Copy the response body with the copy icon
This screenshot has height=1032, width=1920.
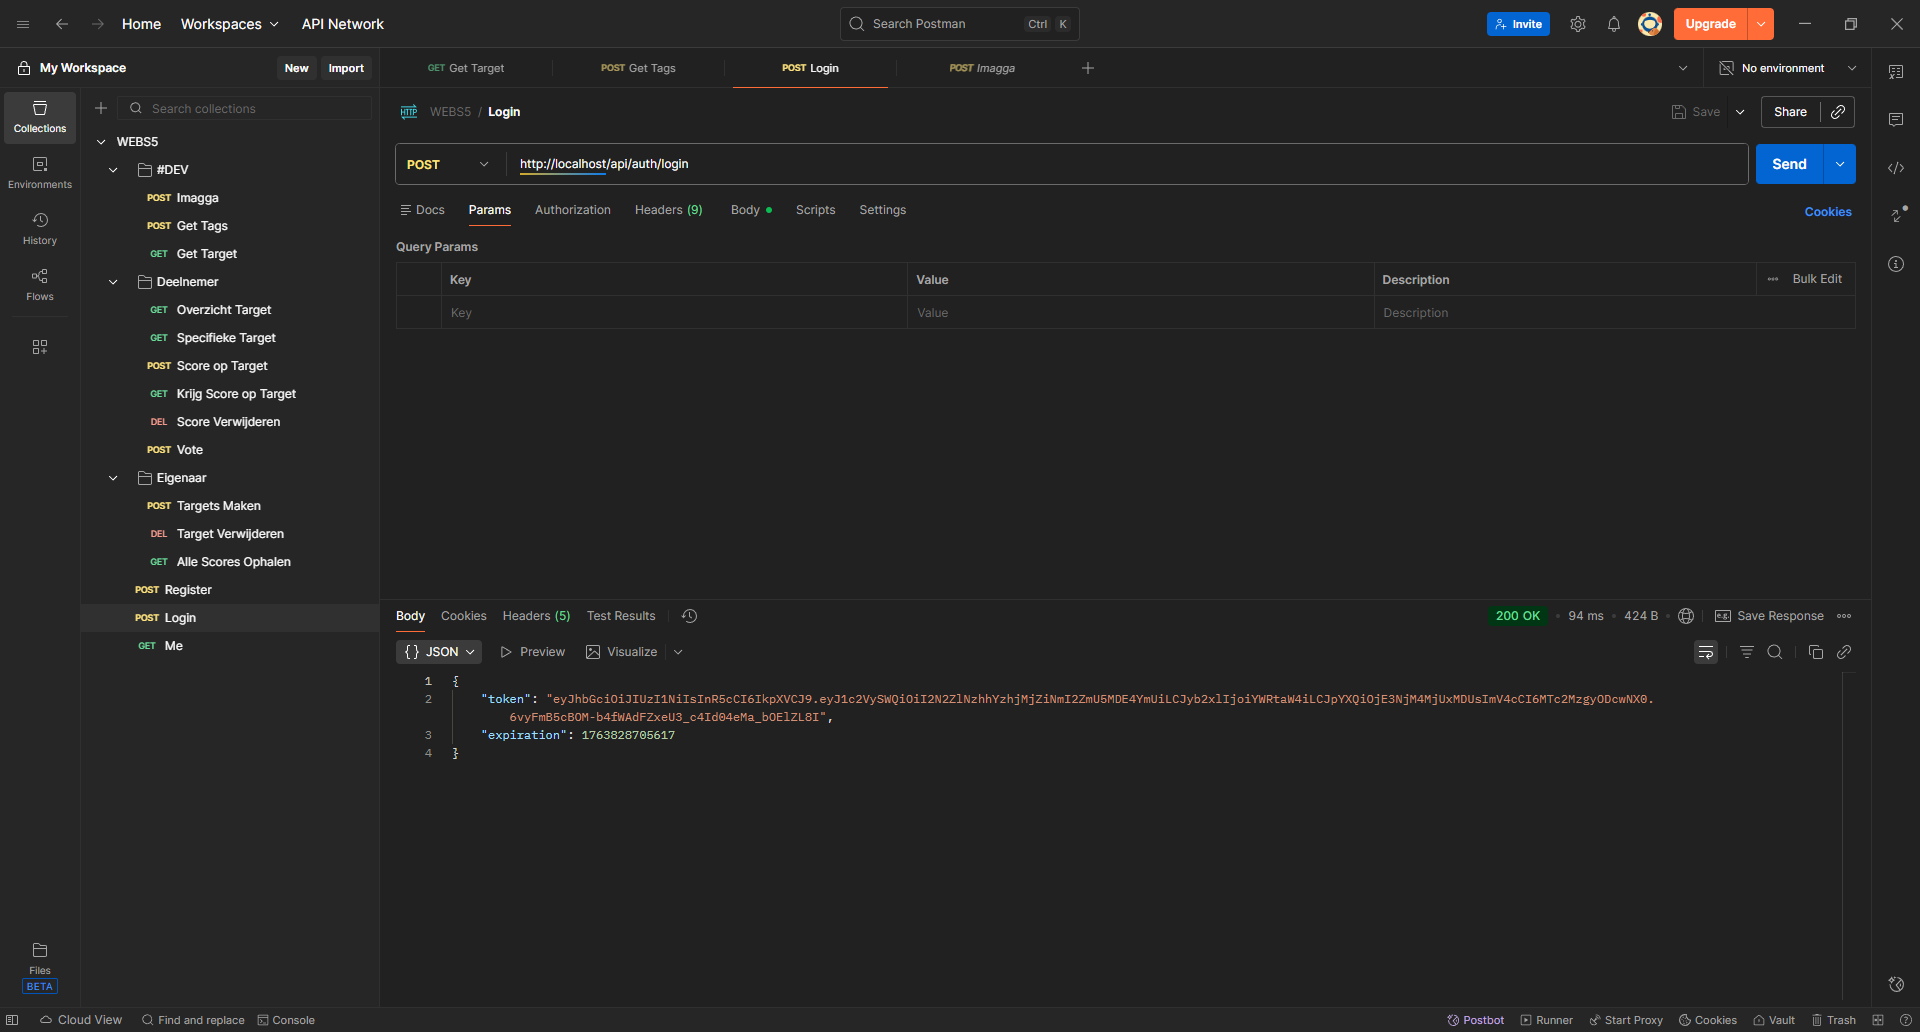click(x=1815, y=652)
